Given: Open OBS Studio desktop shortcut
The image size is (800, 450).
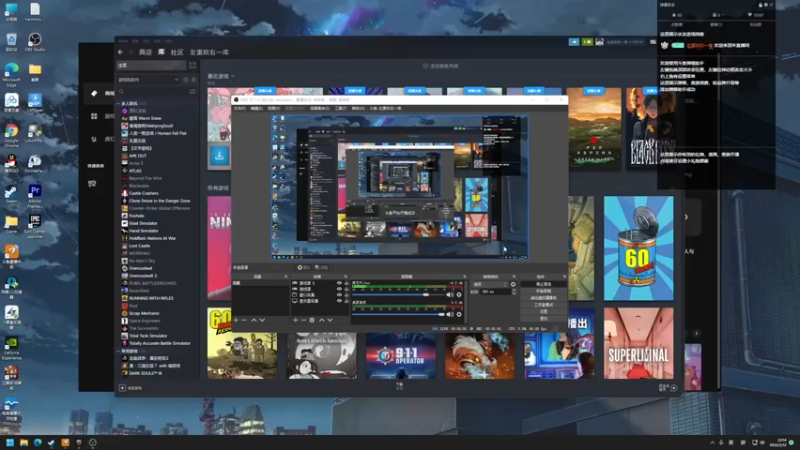Looking at the screenshot, I should click(x=35, y=42).
